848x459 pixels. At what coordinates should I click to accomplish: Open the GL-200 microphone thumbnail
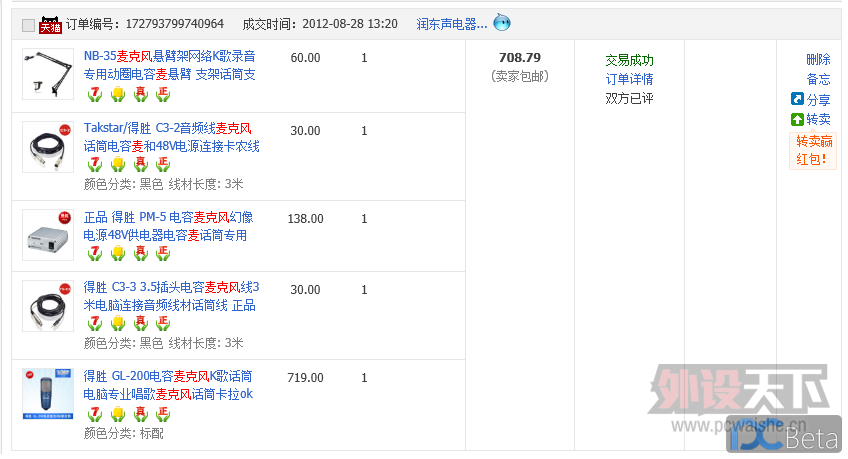tap(48, 394)
